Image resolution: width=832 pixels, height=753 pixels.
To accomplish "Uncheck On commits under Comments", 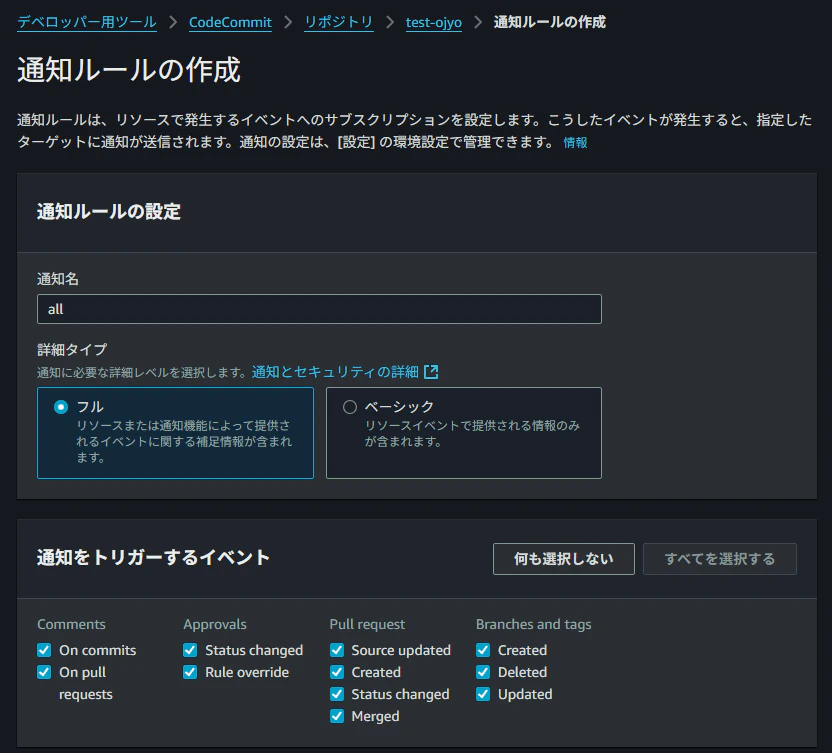I will (x=43, y=650).
